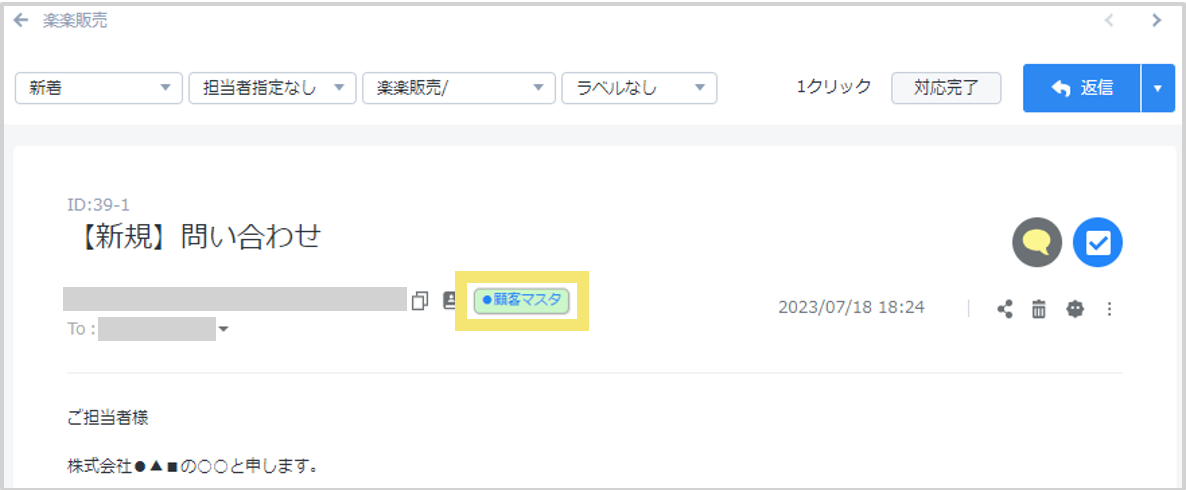
Task: Open the 新着 status dropdown
Action: (x=99, y=88)
